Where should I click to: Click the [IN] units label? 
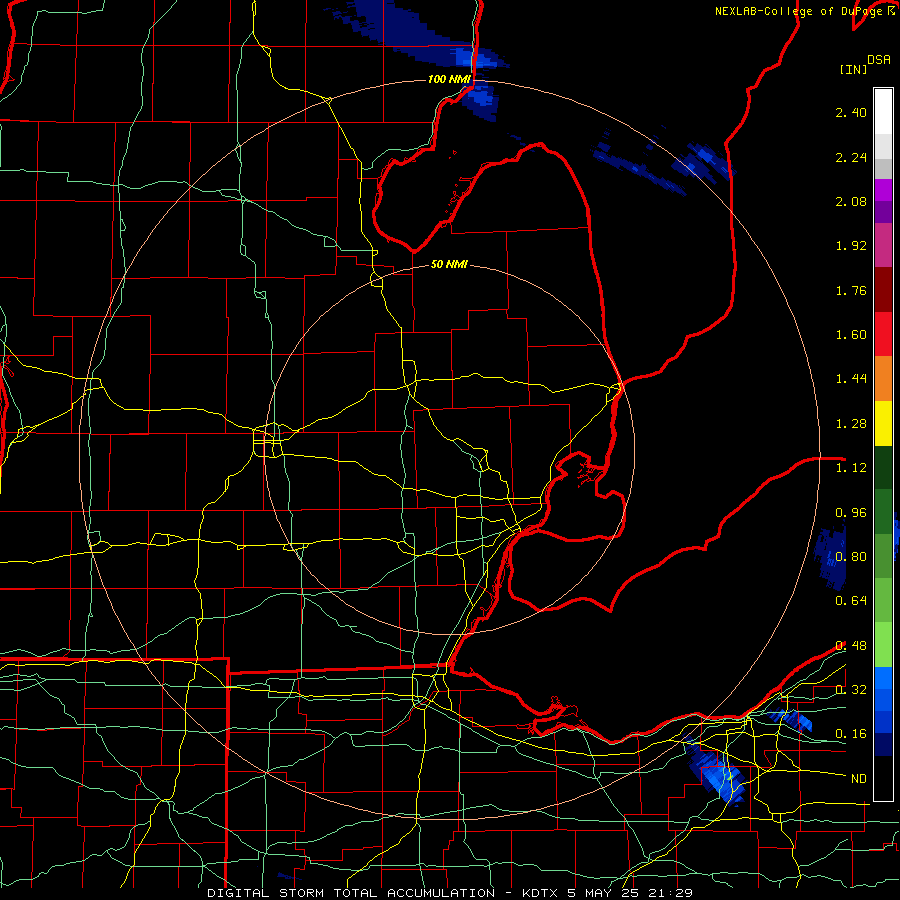coord(853,69)
